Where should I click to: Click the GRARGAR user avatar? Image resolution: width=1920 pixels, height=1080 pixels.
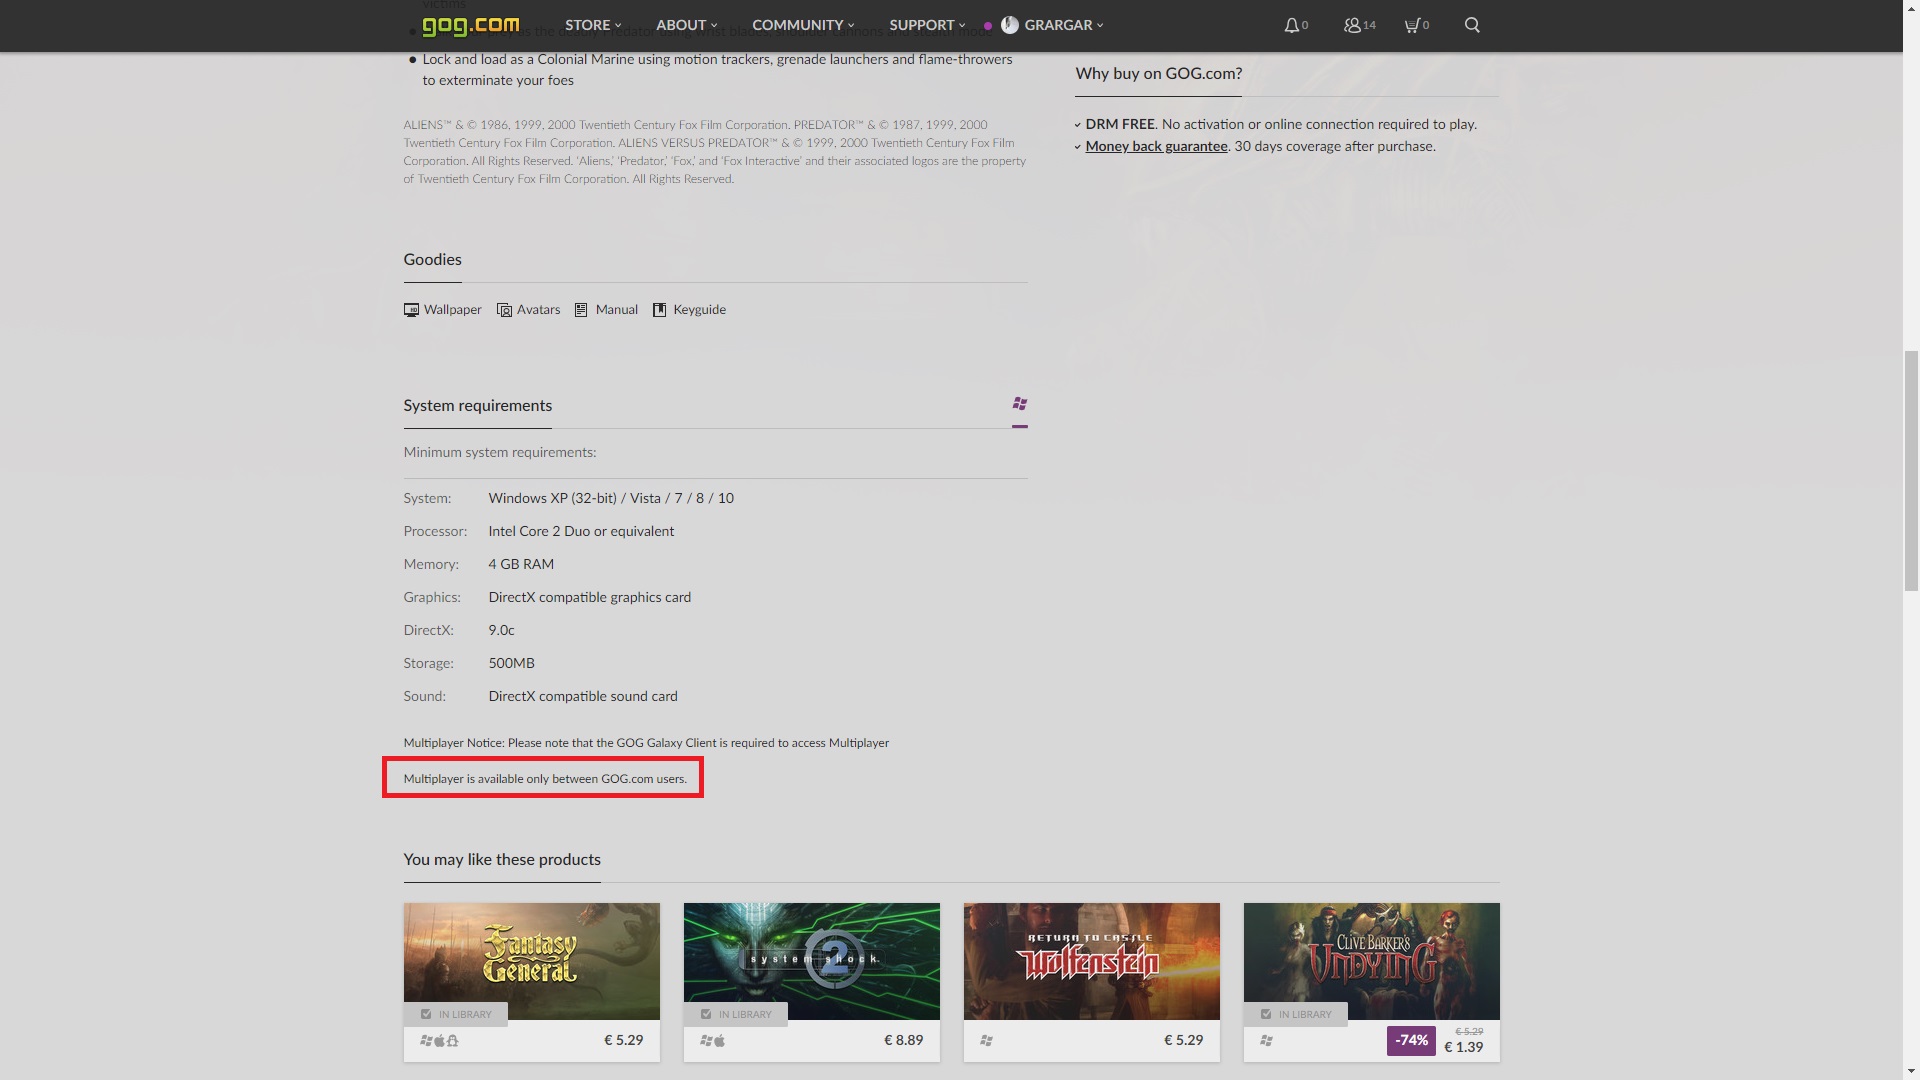coord(1009,25)
